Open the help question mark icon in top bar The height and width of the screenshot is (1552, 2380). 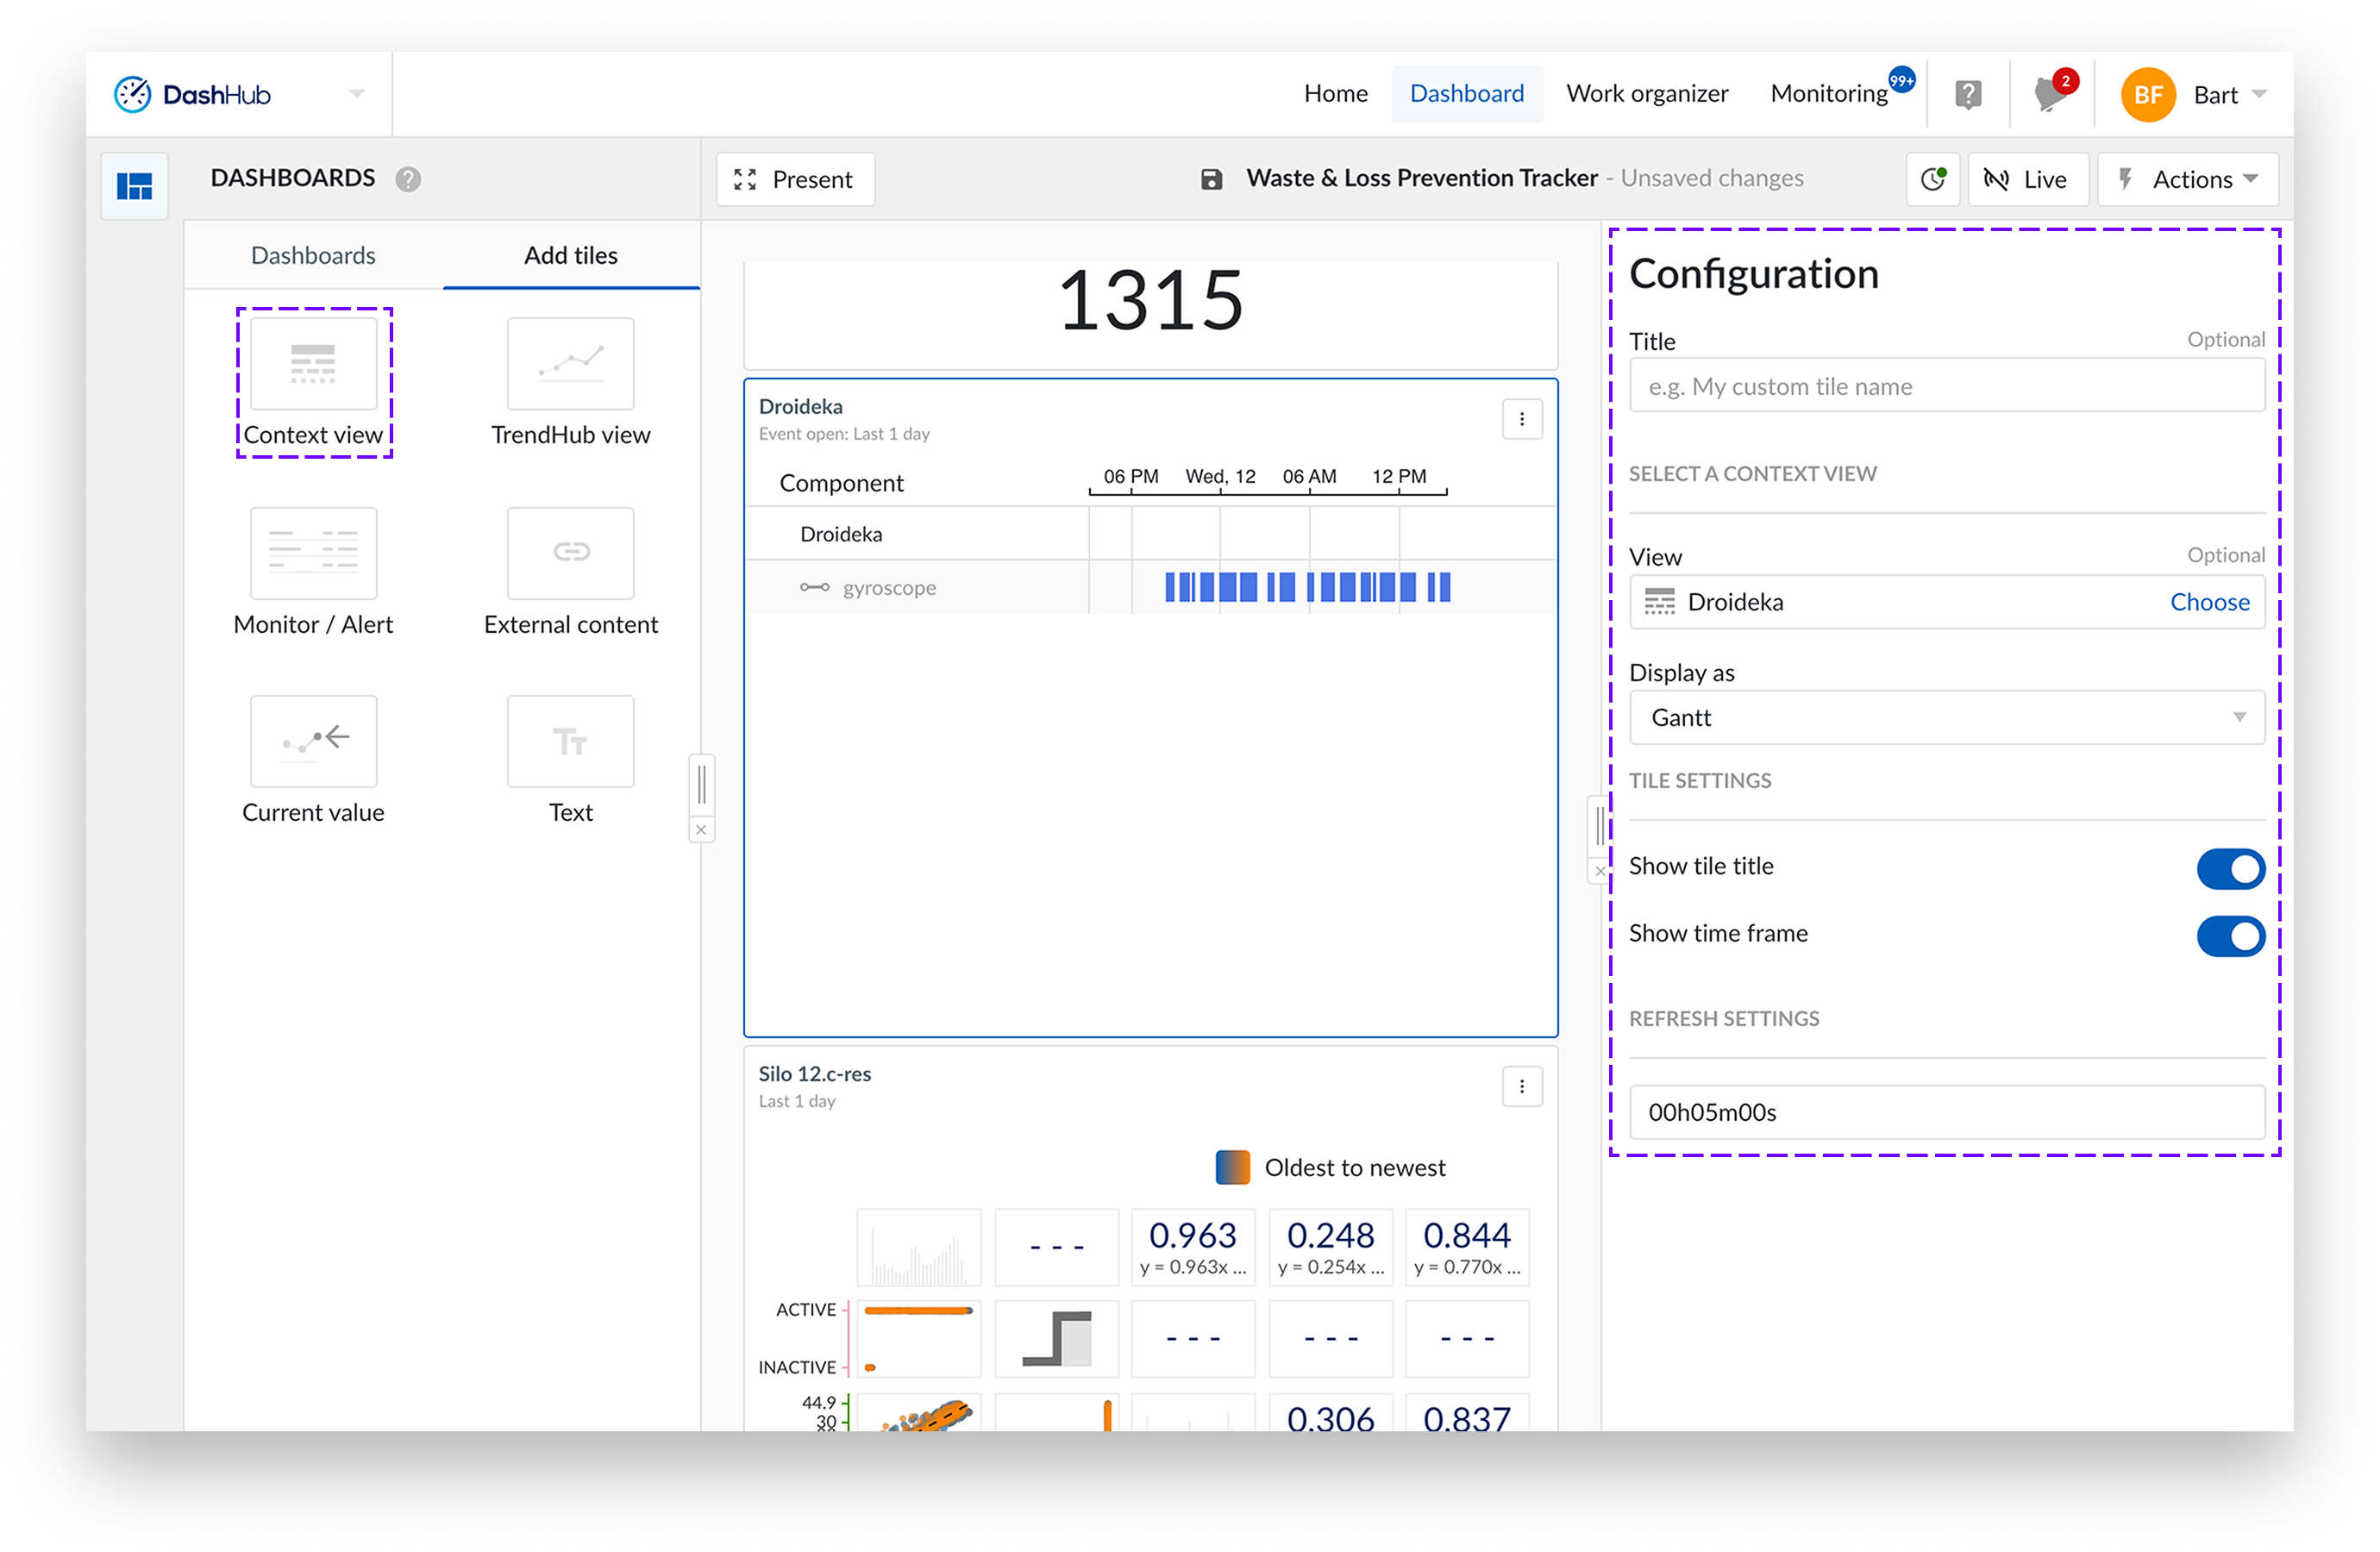pos(1967,95)
